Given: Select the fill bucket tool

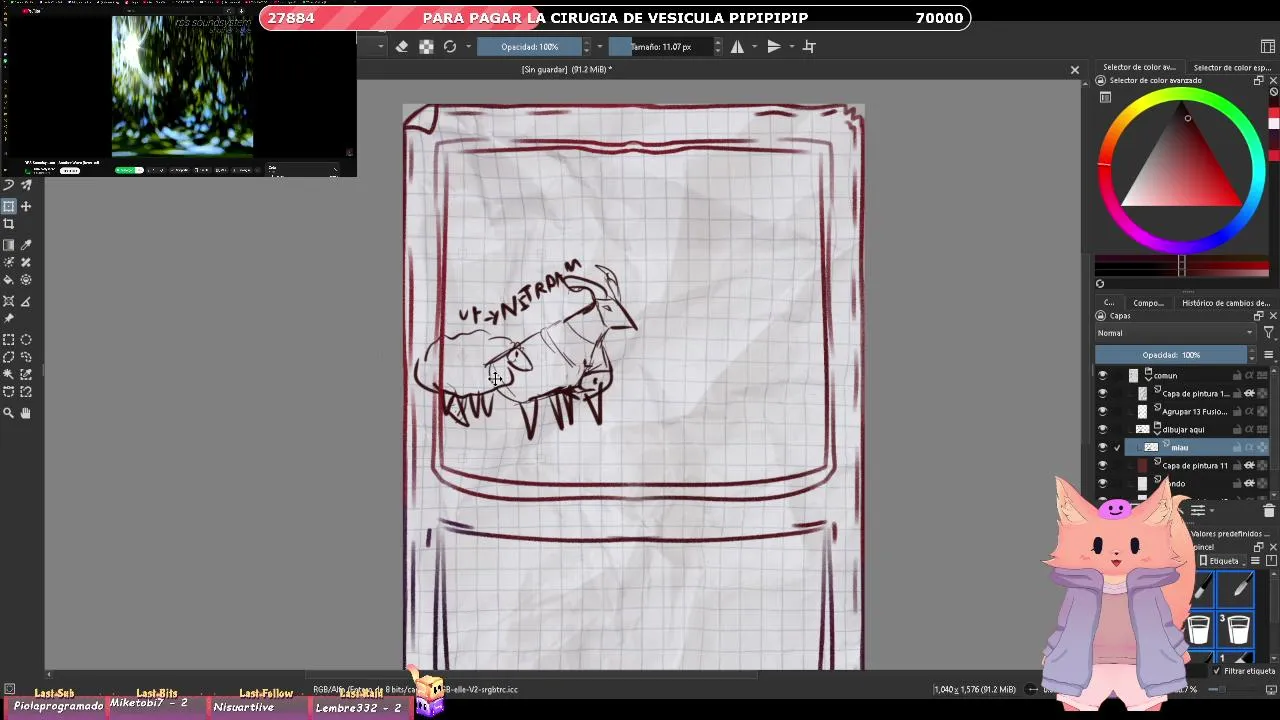Looking at the screenshot, I should pyautogui.click(x=8, y=280).
